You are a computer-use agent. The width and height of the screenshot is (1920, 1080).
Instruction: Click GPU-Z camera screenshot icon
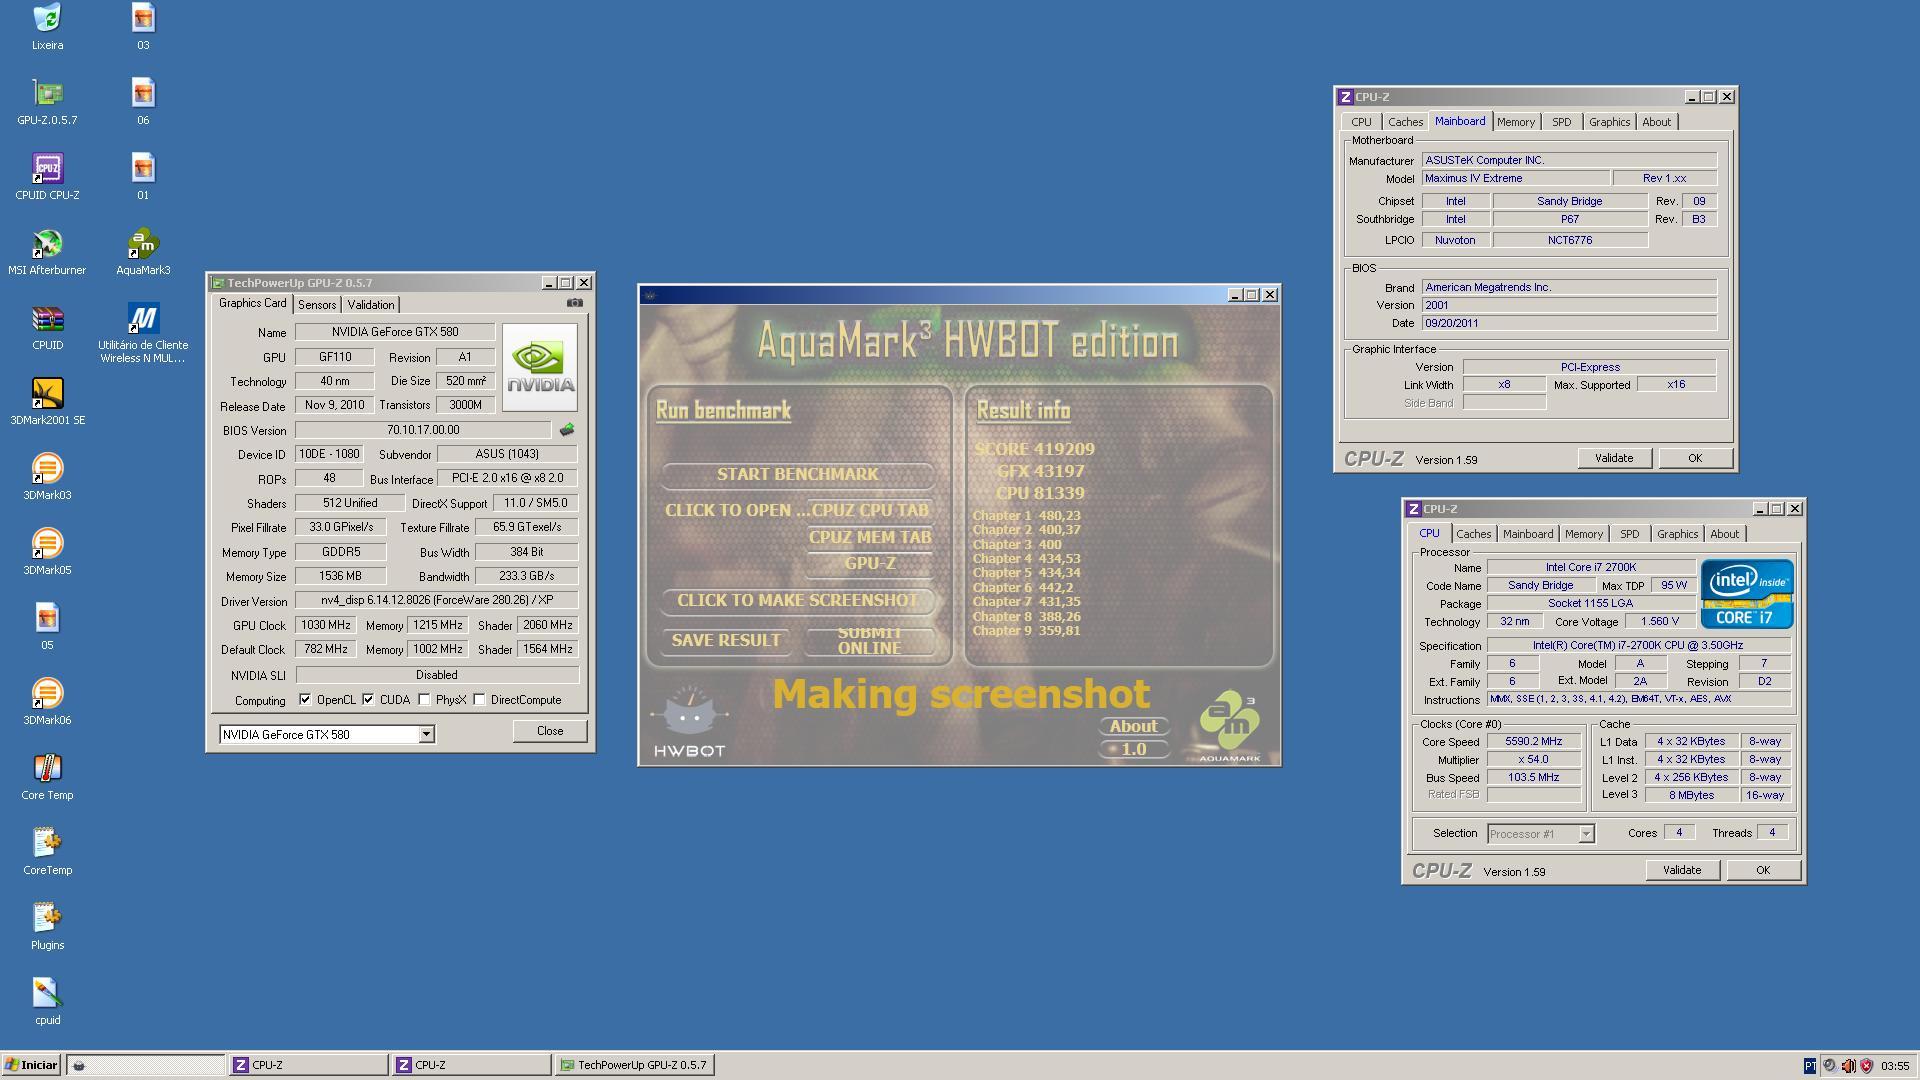[x=574, y=303]
